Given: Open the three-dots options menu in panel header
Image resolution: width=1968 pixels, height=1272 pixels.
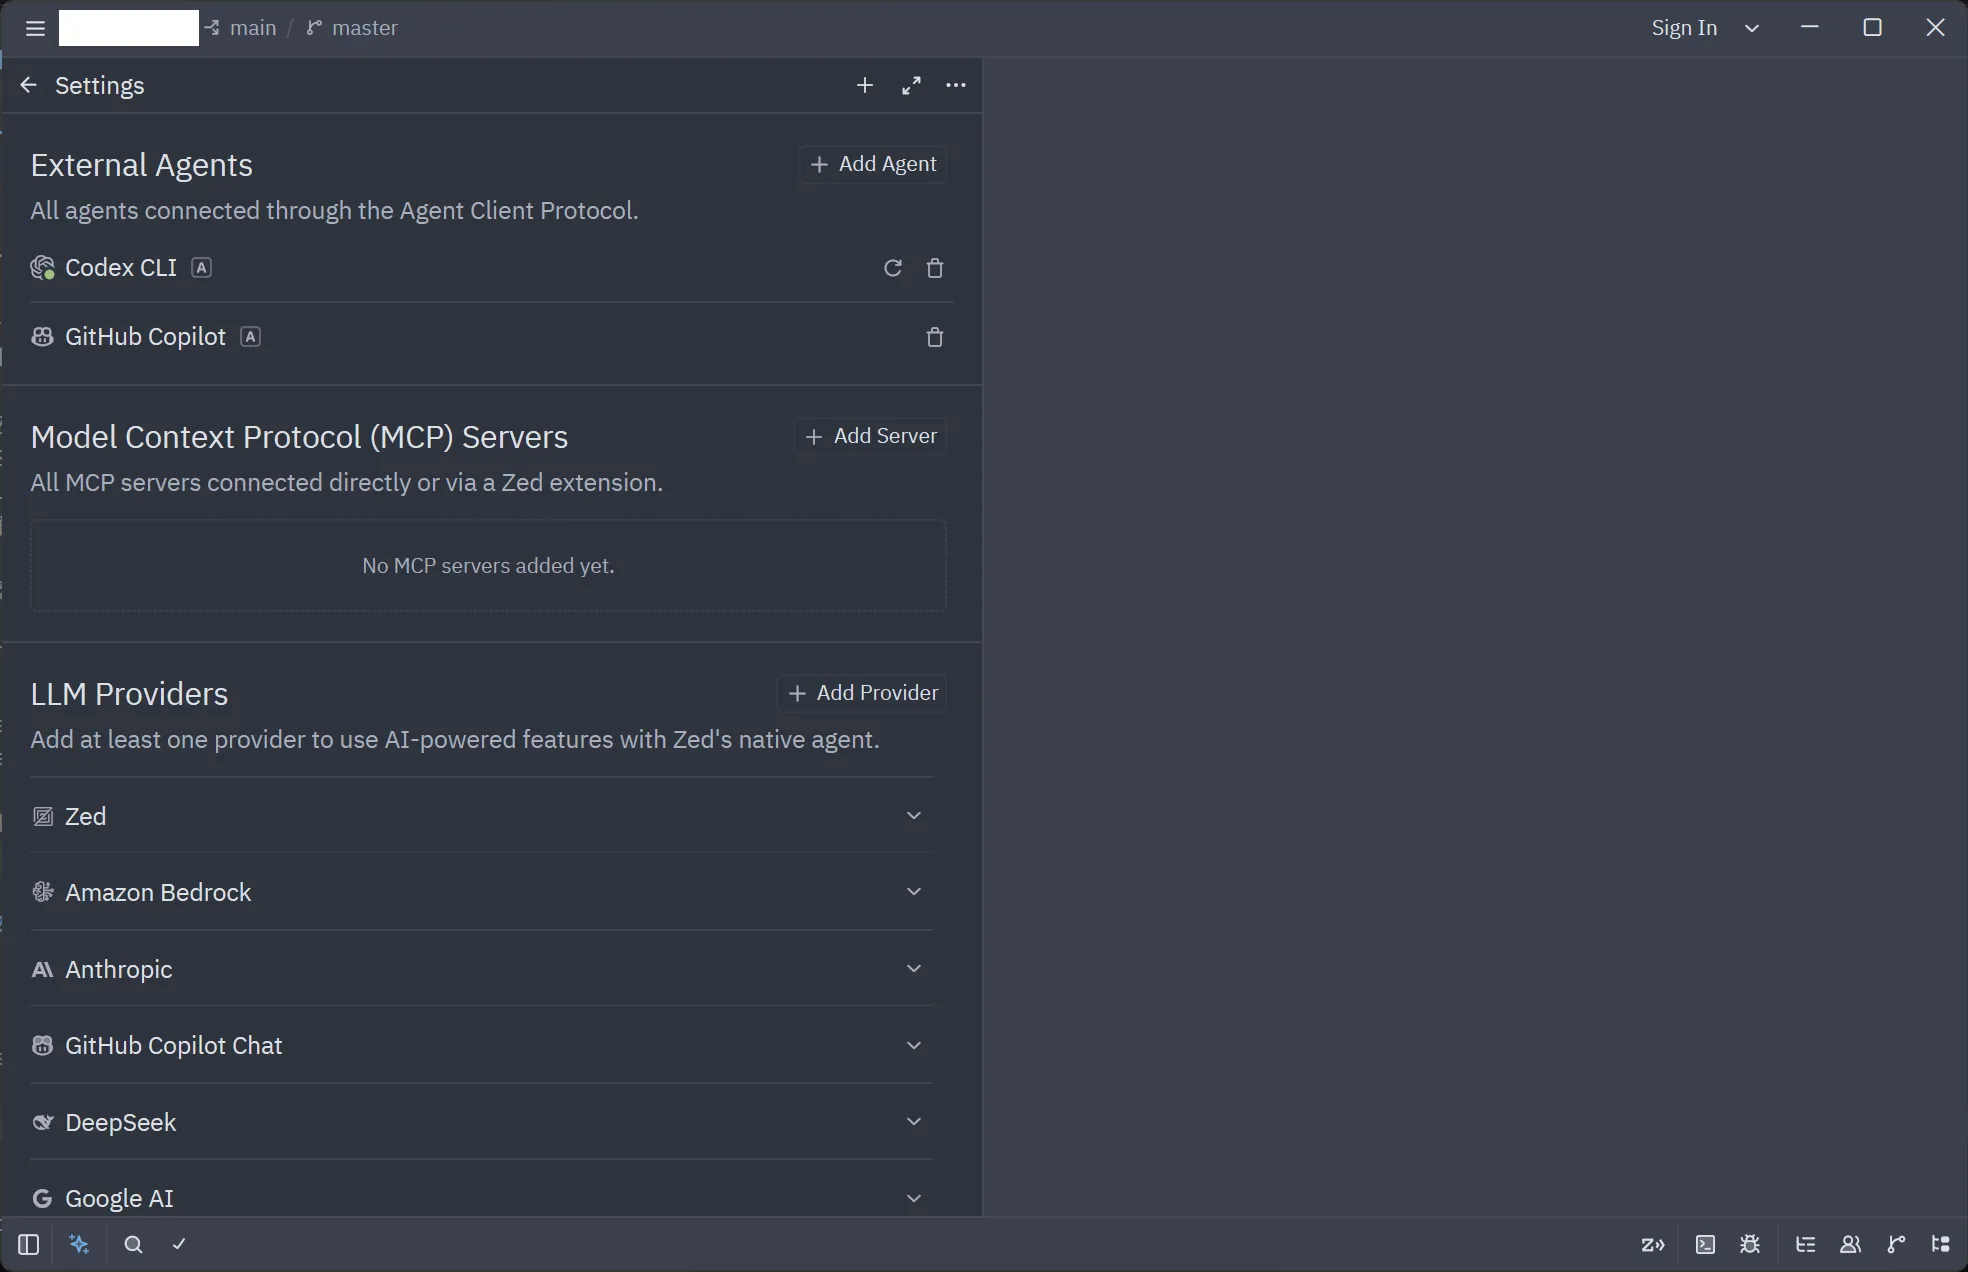Looking at the screenshot, I should 956,85.
